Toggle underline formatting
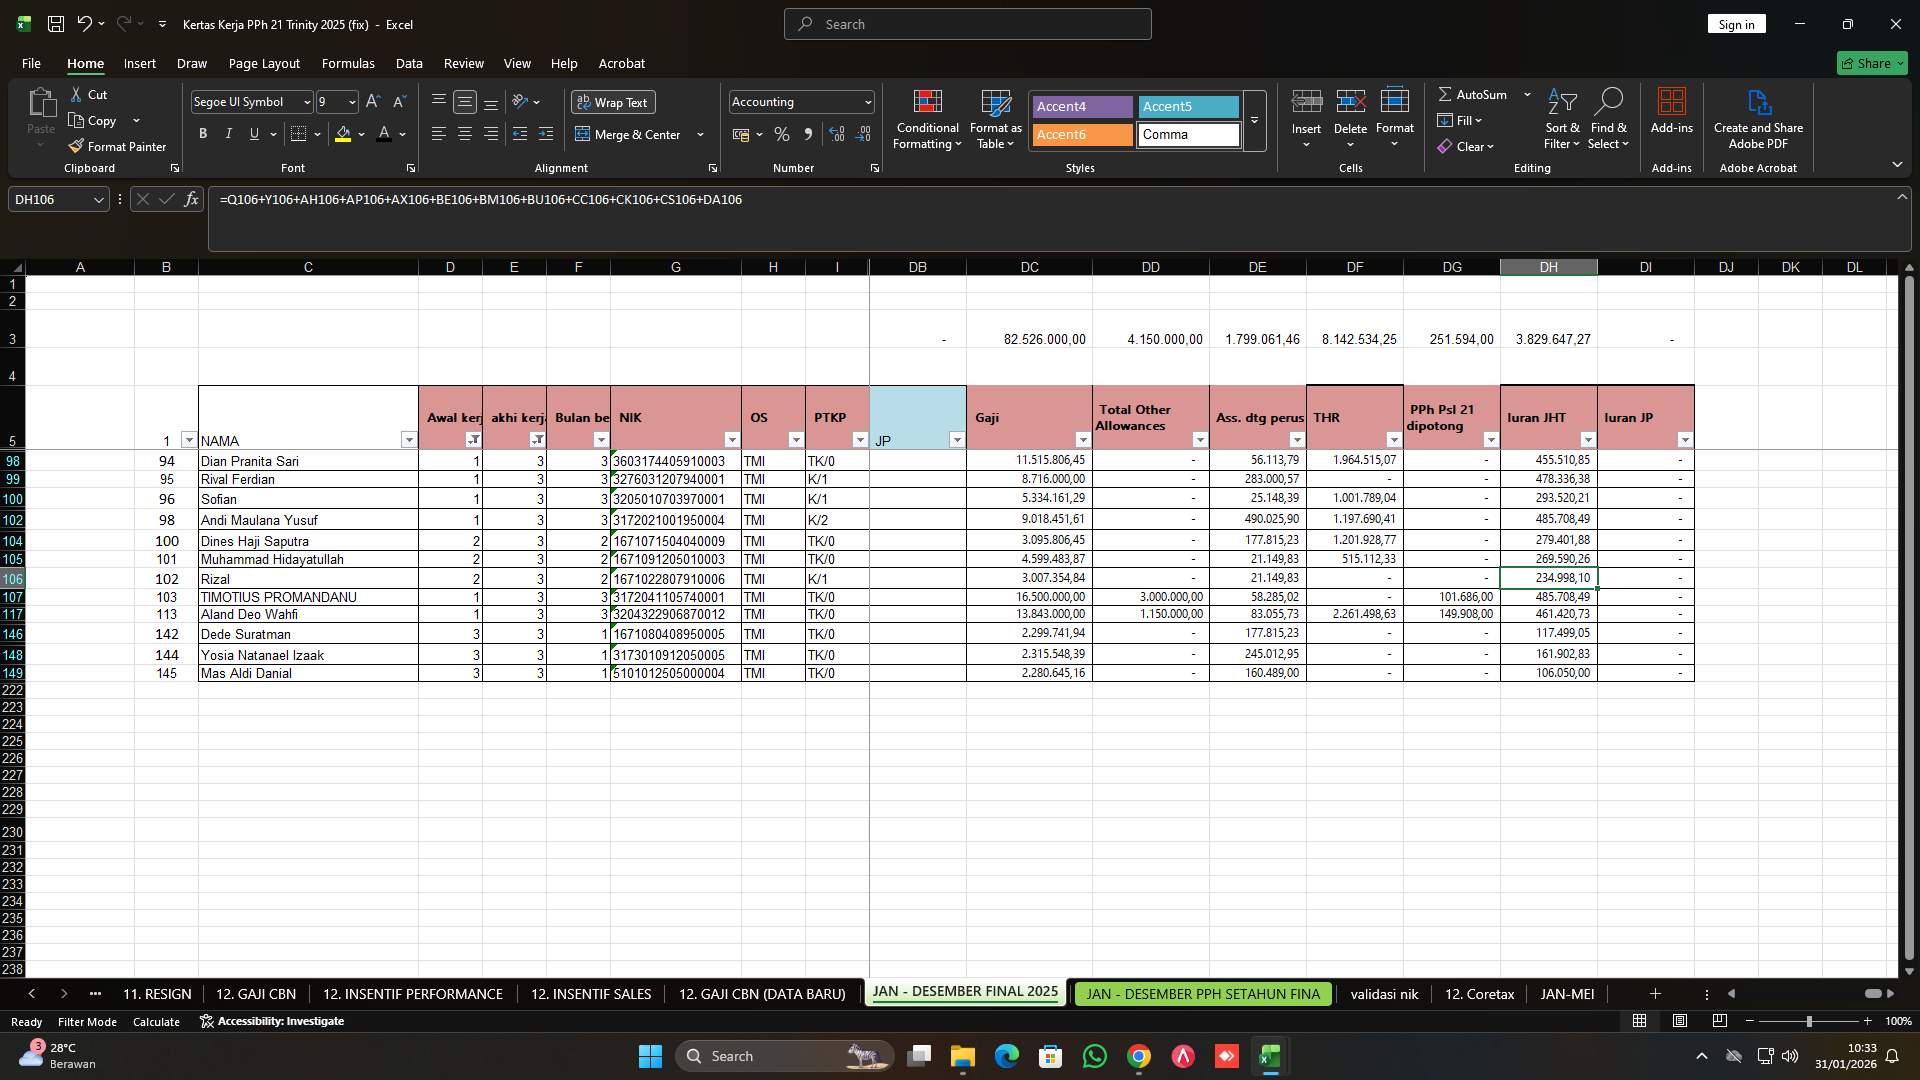Image resolution: width=1920 pixels, height=1080 pixels. (253, 133)
